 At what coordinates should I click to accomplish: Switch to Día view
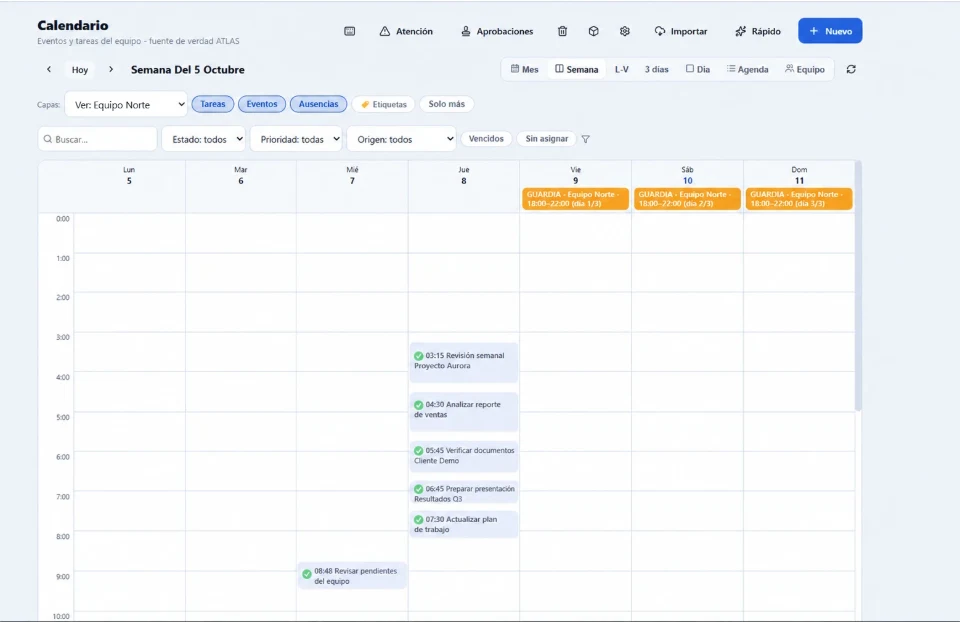(698, 69)
